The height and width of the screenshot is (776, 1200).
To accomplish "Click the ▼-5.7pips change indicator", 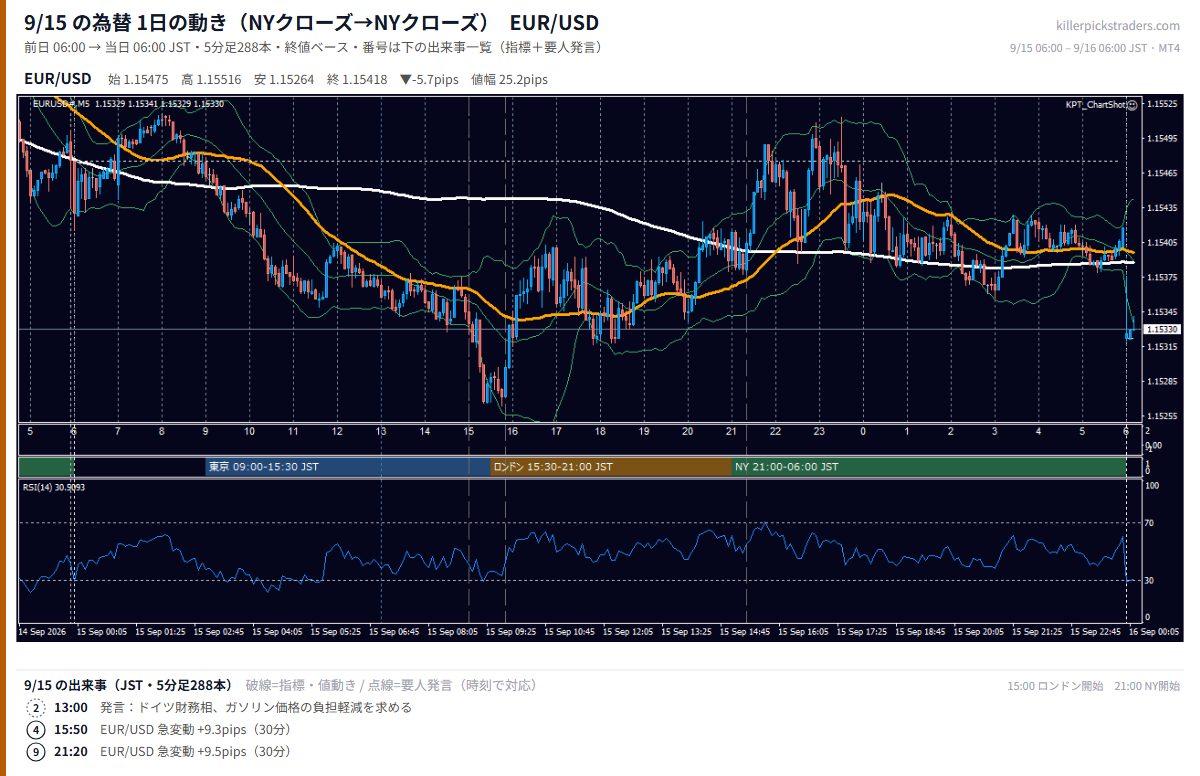I will pyautogui.click(x=429, y=79).
